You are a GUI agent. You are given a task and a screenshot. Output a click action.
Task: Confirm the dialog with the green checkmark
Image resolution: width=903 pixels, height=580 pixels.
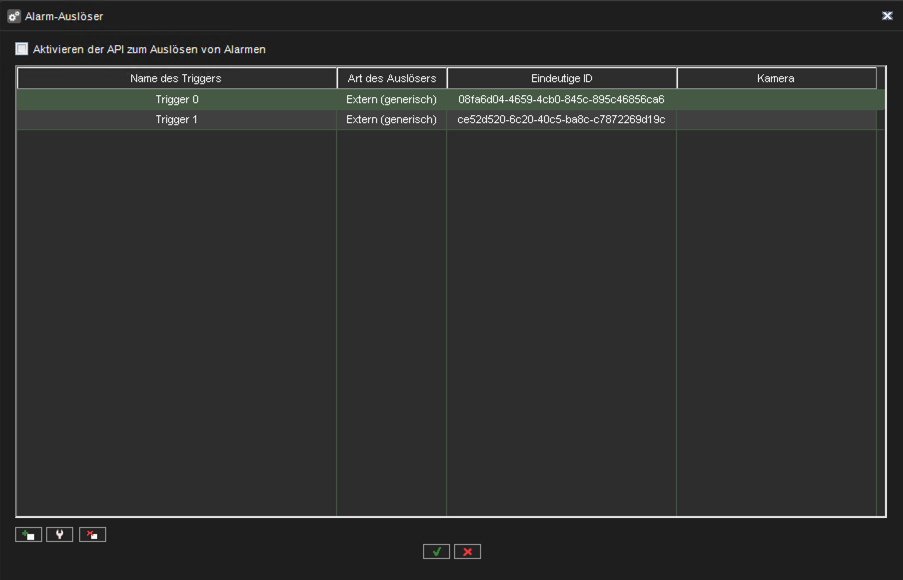point(435,551)
